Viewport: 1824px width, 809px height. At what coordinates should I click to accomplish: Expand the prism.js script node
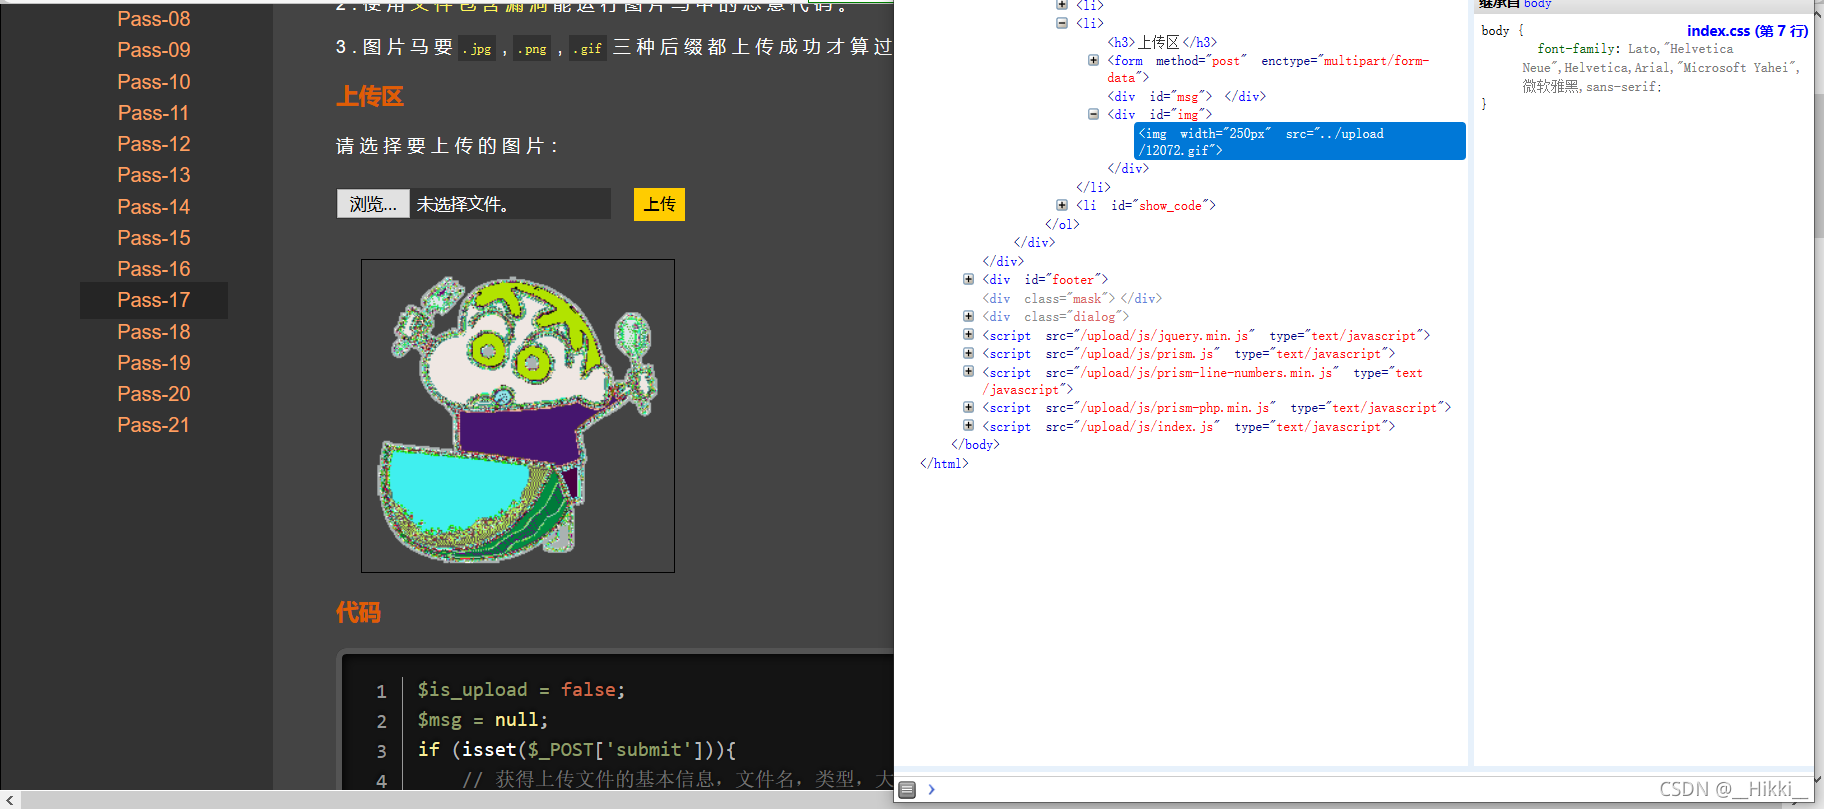coord(968,353)
